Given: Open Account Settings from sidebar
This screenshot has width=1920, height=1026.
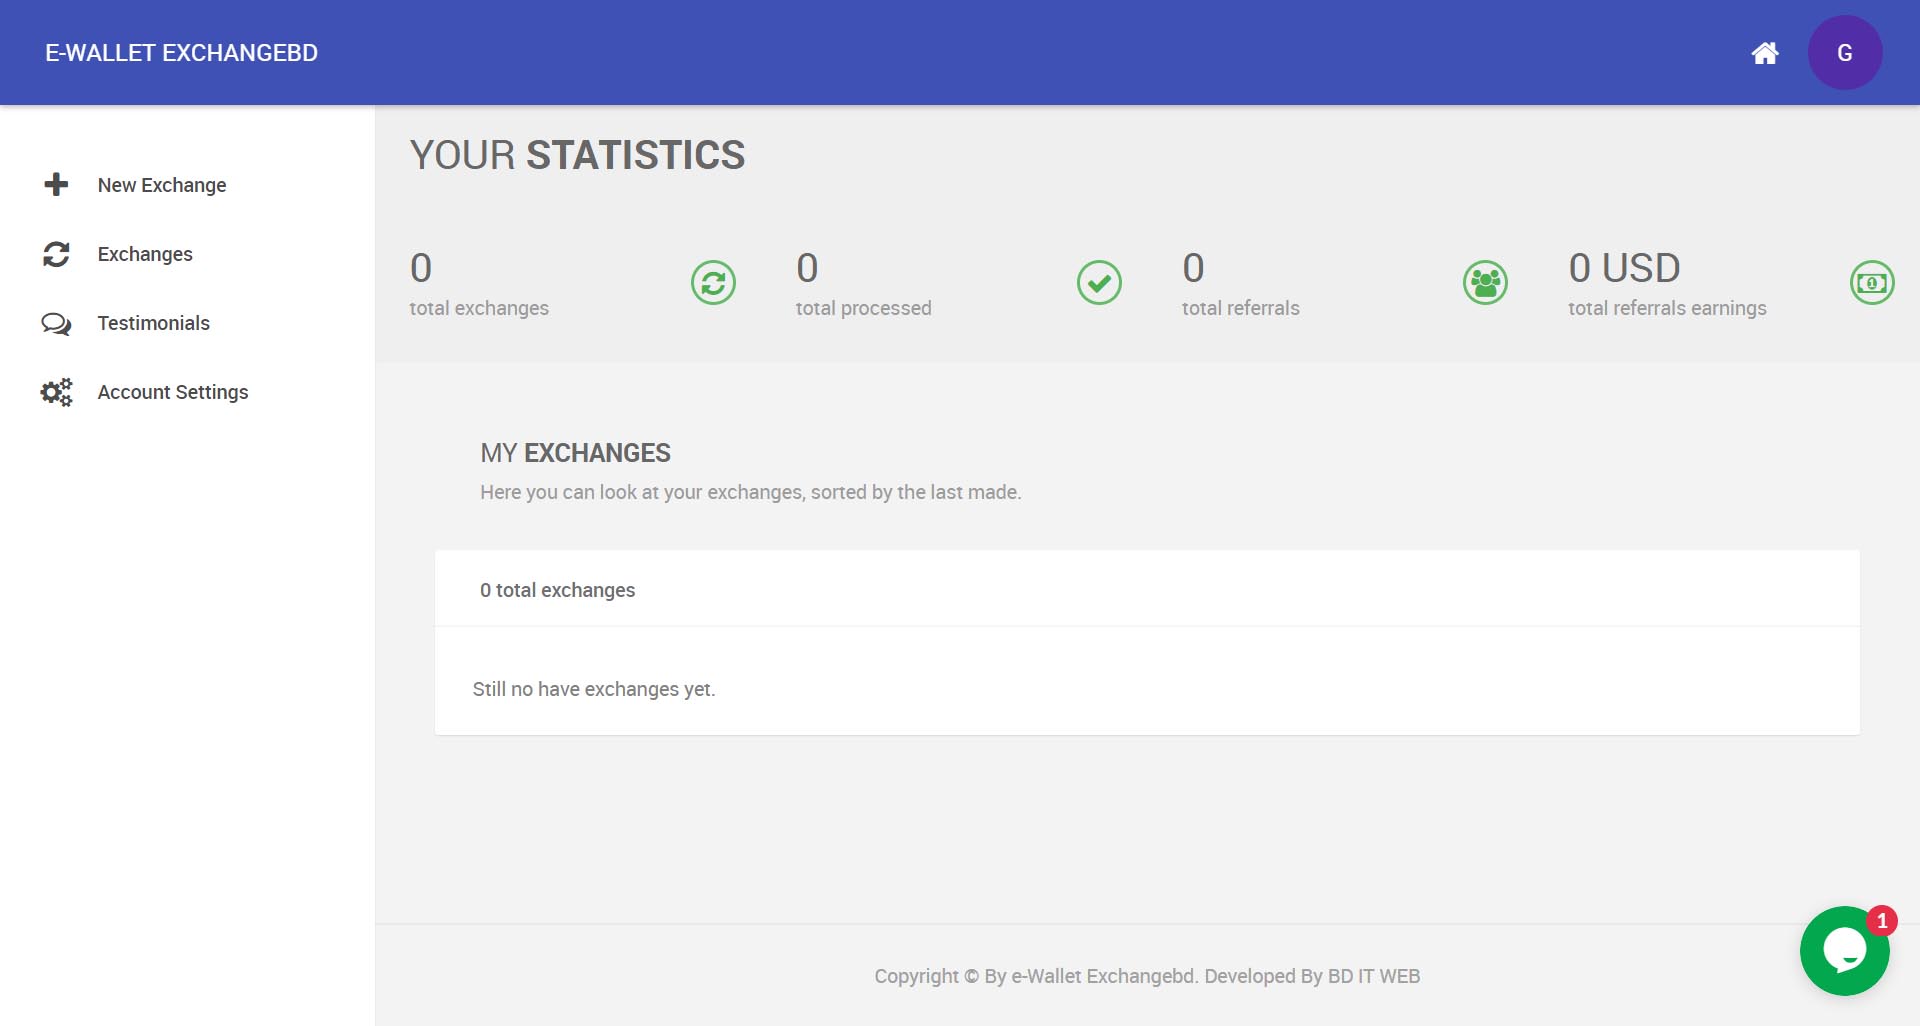Looking at the screenshot, I should (x=172, y=392).
